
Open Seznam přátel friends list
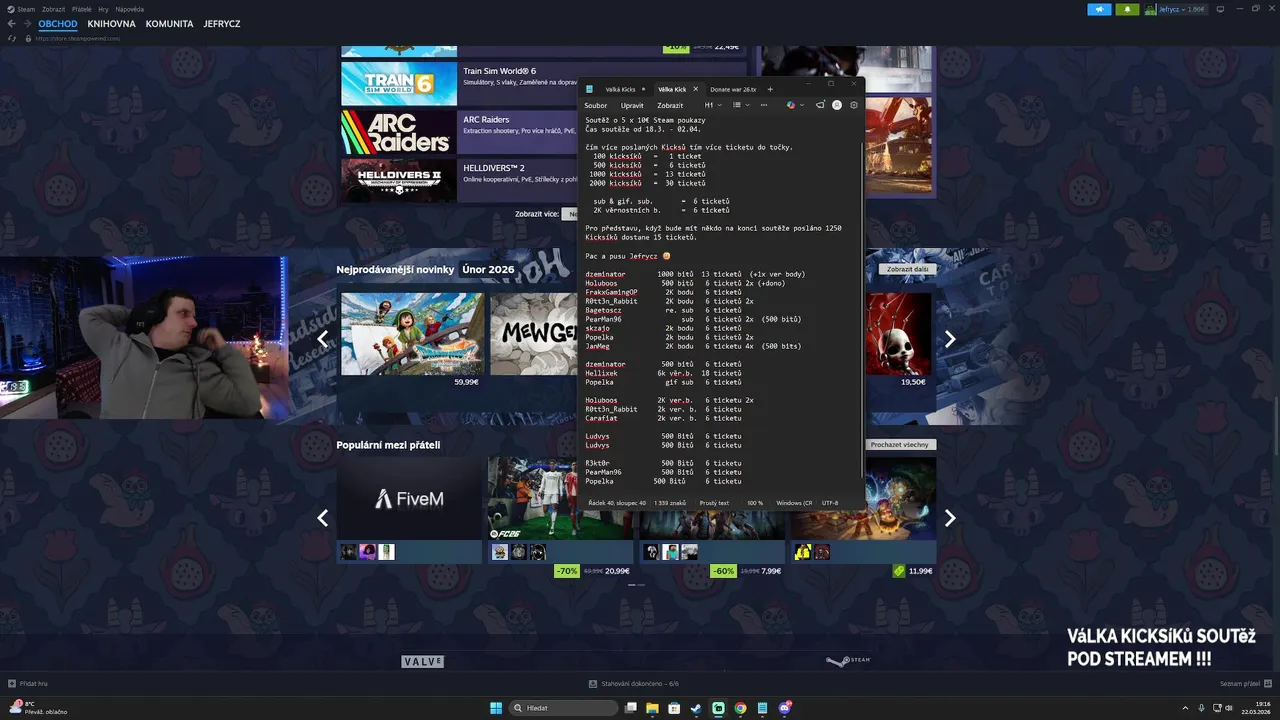tap(1245, 684)
